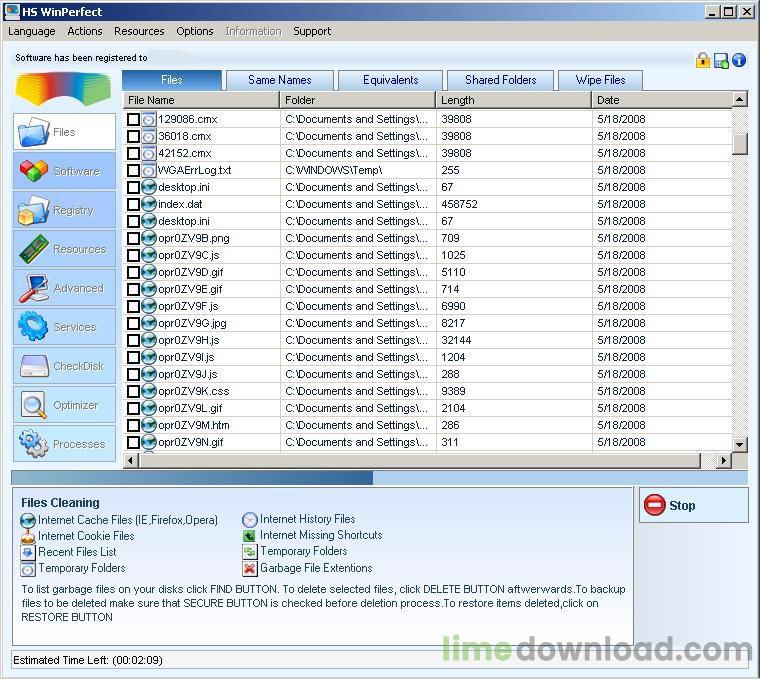Check the box next to index.dat
Screen dimensions: 760x680
(x=133, y=205)
